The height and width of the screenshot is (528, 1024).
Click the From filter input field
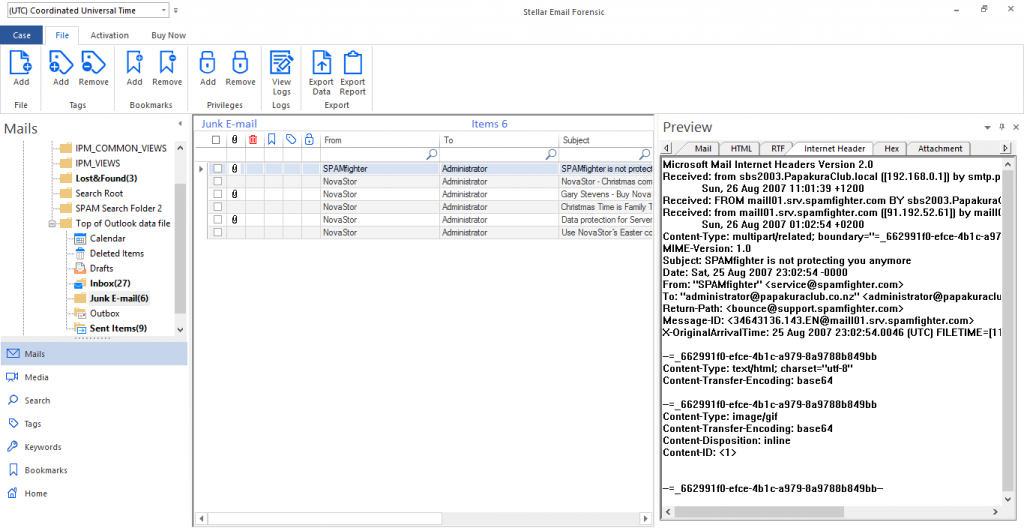pos(374,154)
